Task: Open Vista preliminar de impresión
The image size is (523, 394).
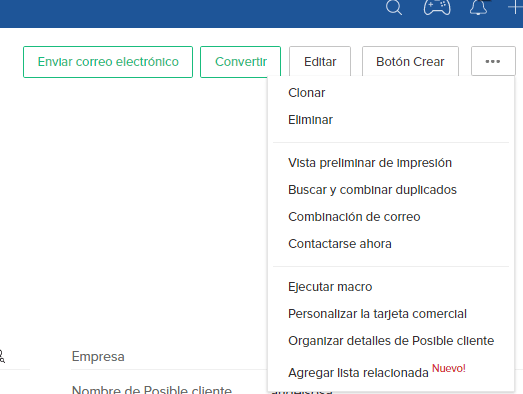Action: tap(370, 163)
